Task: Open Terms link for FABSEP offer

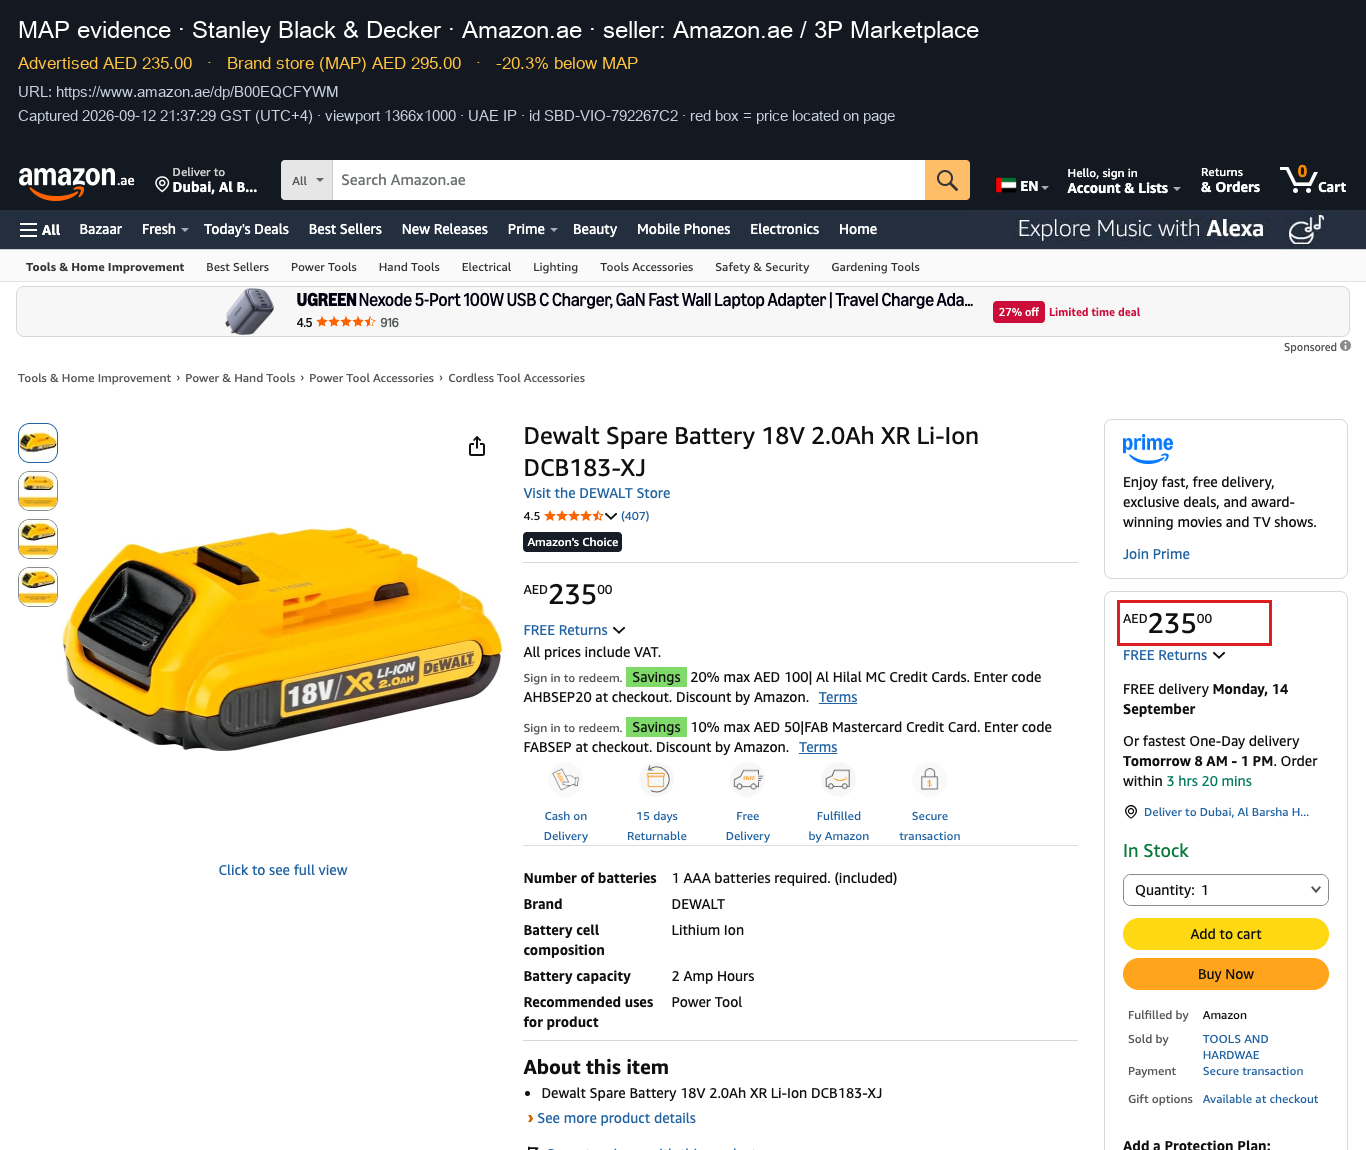Action: 818,747
